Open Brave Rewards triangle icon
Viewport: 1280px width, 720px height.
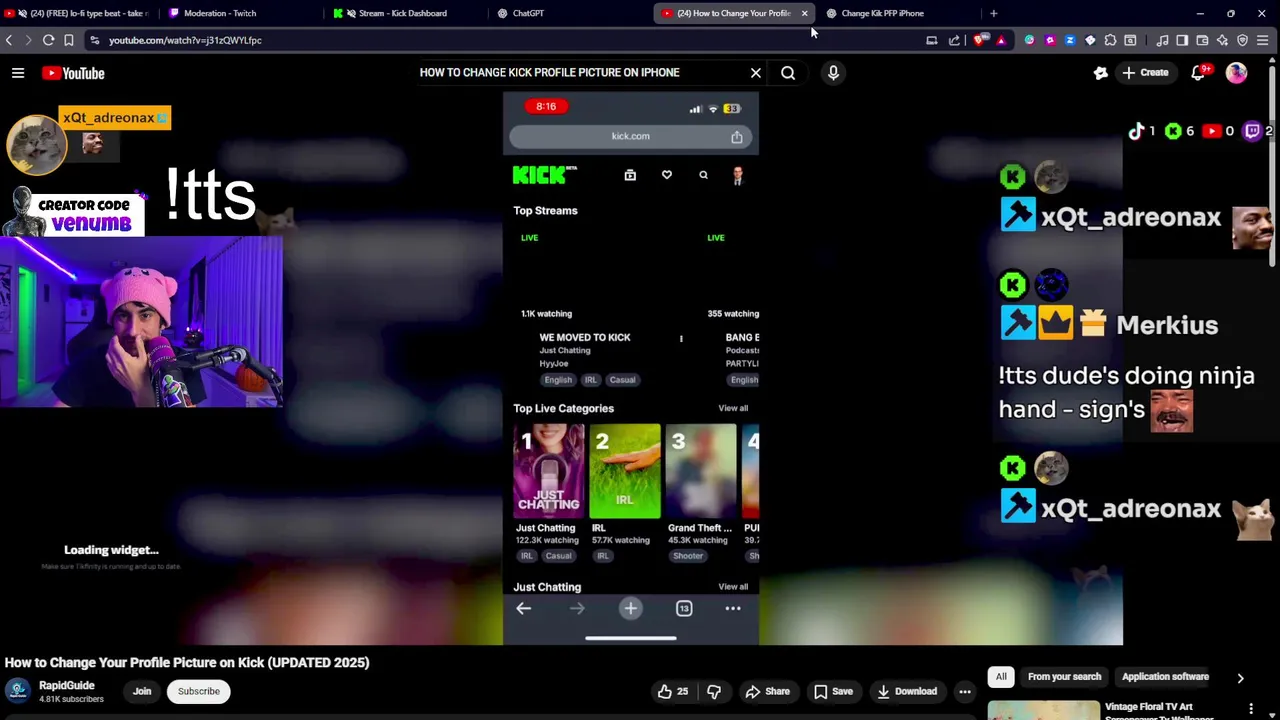[1001, 40]
